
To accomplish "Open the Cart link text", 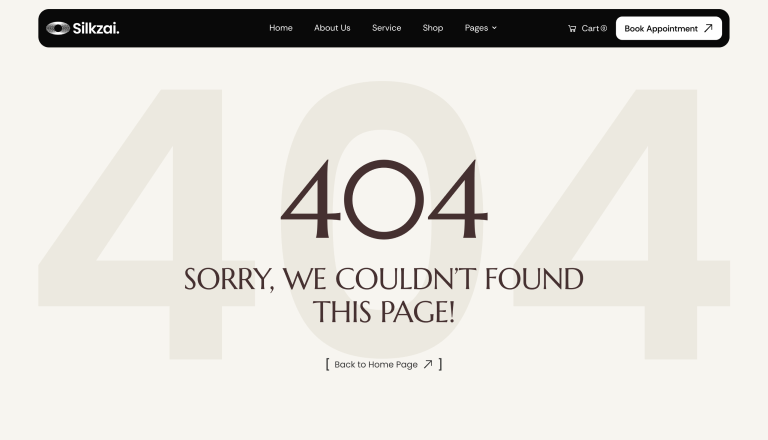I will click(590, 28).
